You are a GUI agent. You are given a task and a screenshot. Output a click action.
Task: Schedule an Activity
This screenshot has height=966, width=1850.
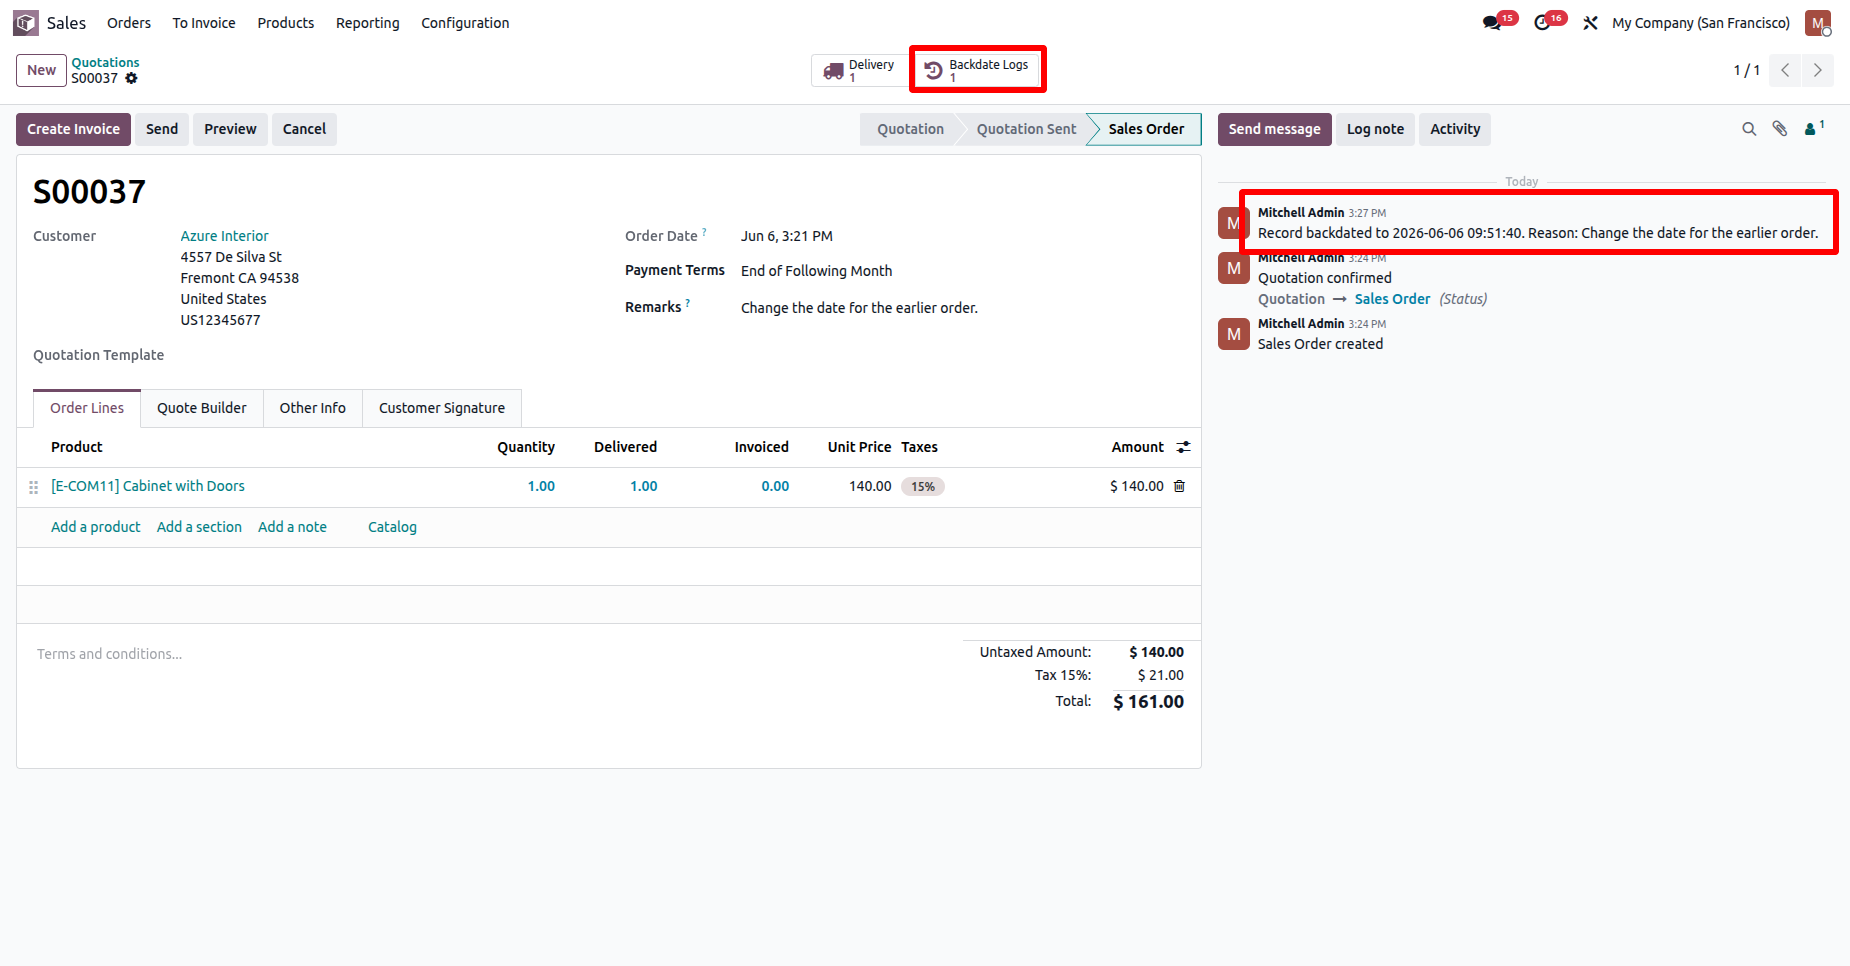[1455, 129]
